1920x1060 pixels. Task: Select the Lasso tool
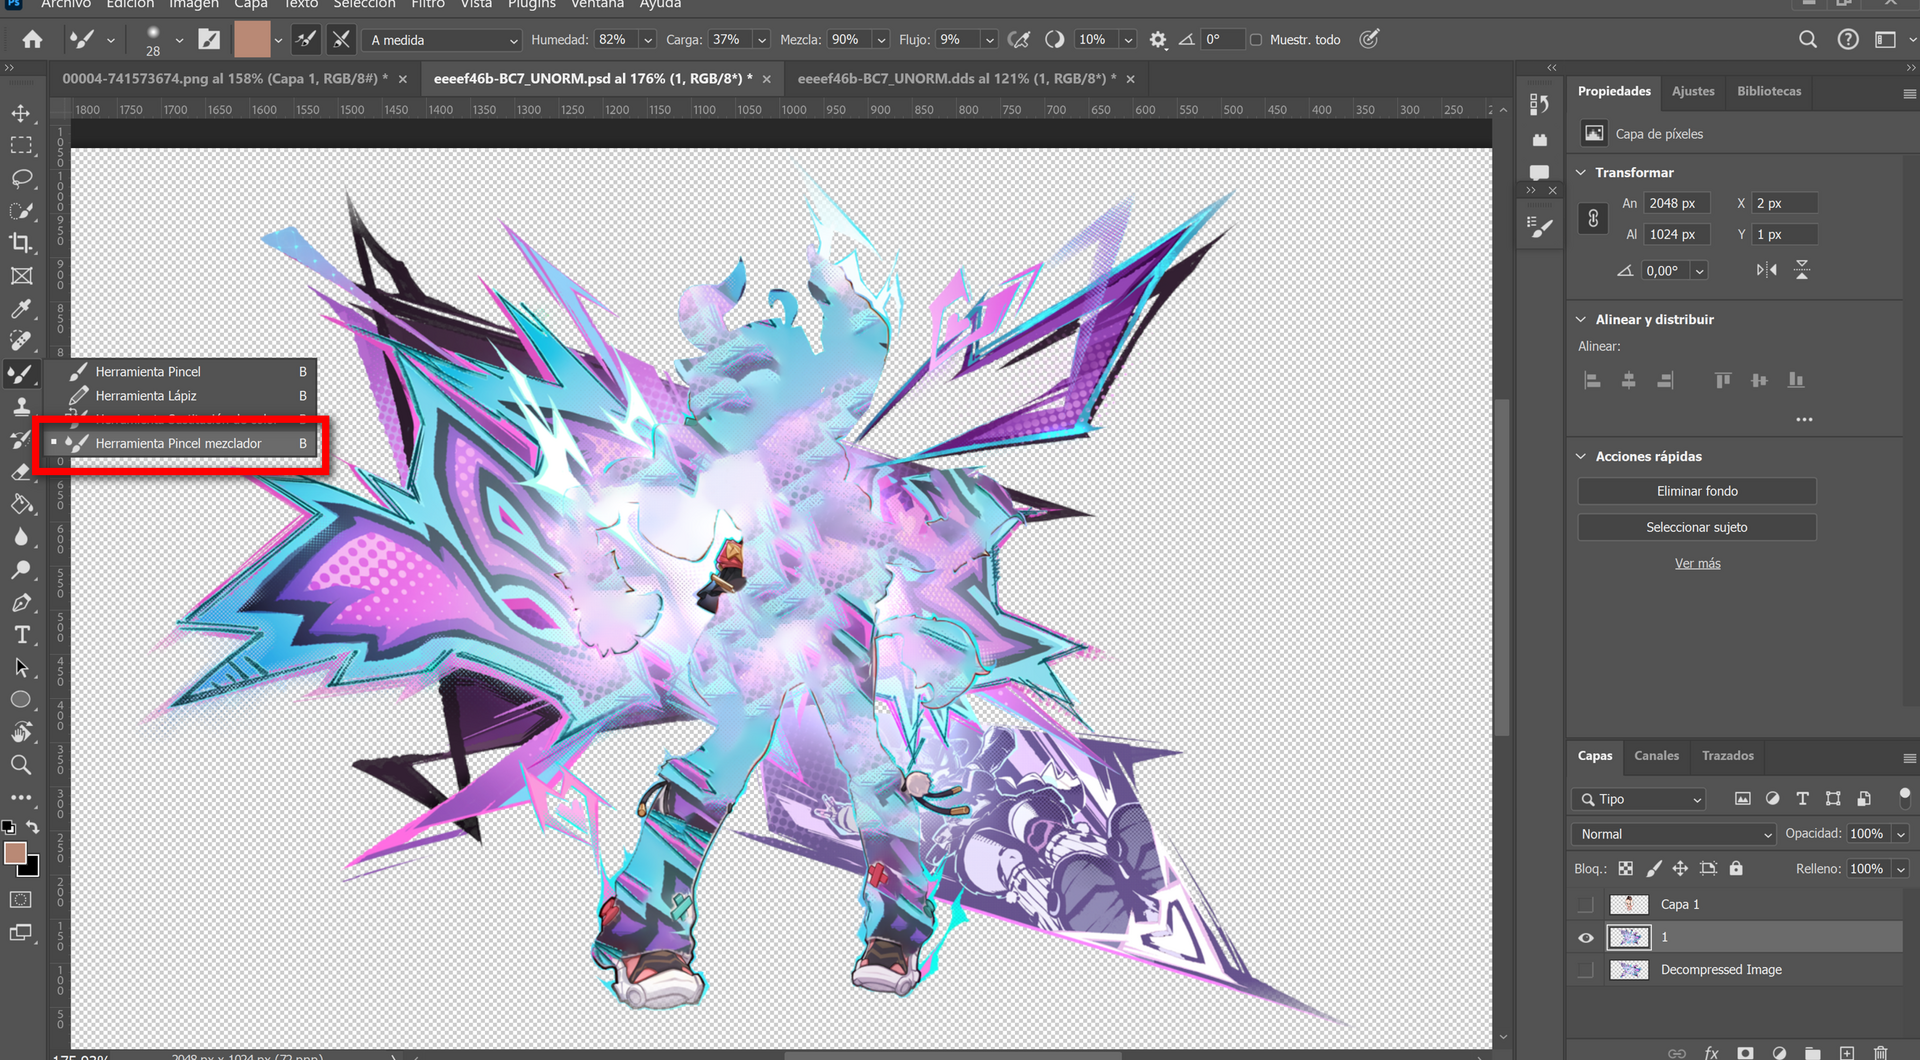(21, 179)
